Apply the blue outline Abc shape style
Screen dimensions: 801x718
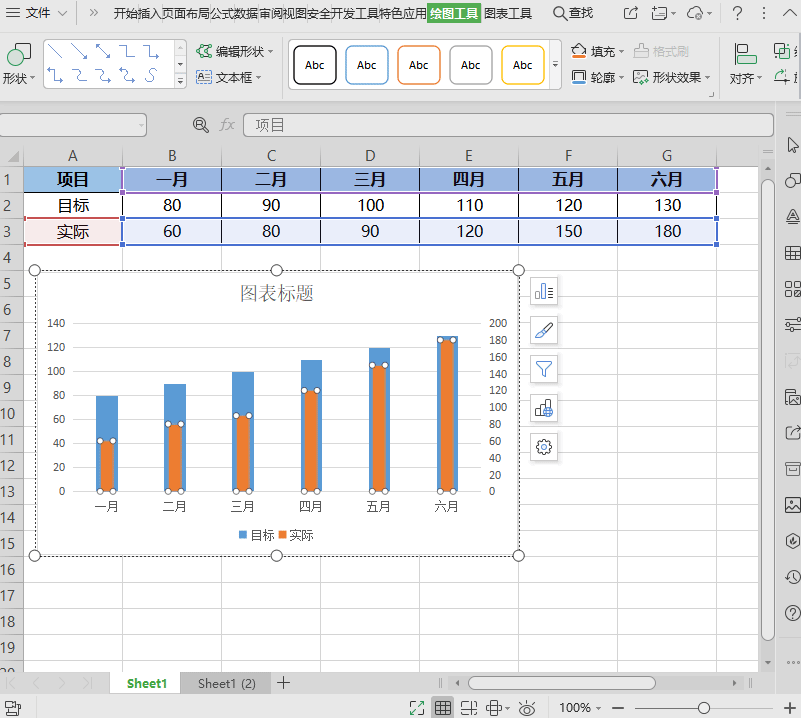click(x=367, y=65)
